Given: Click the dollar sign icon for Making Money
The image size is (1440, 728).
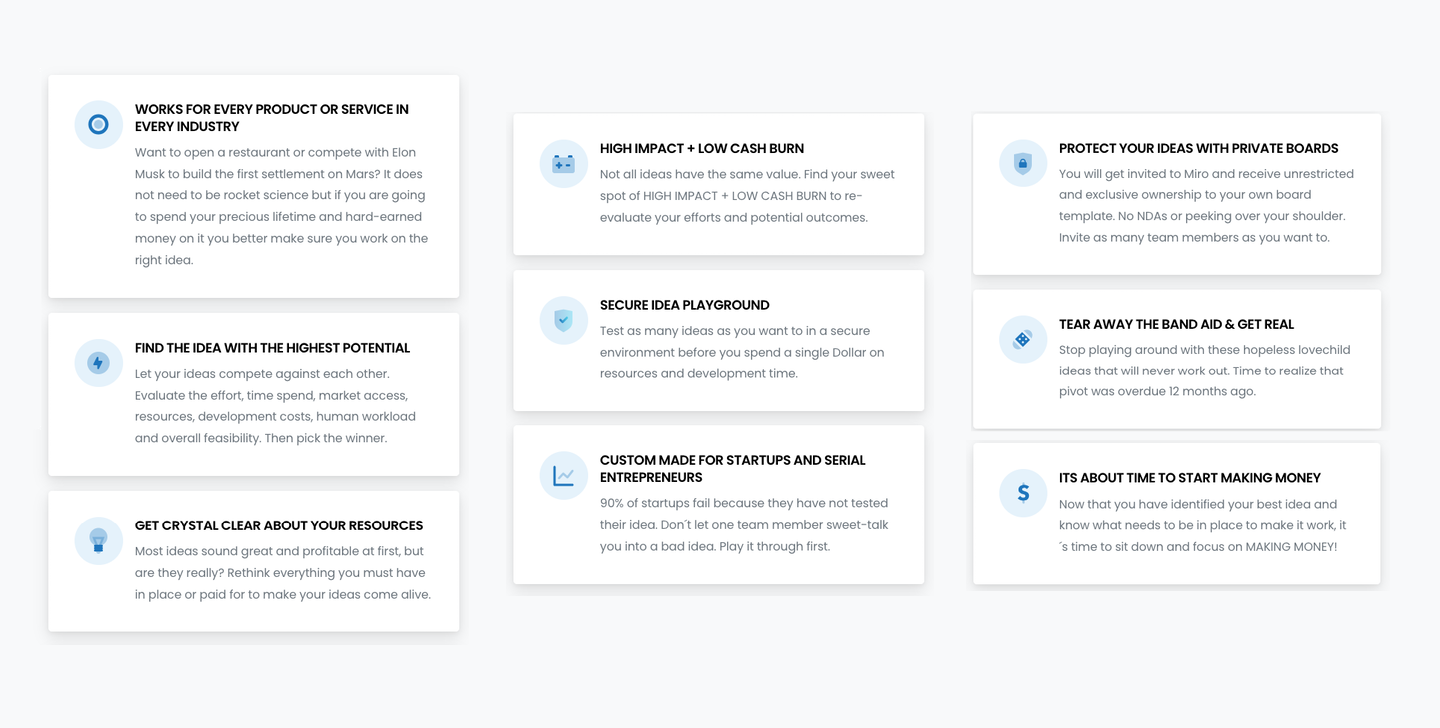Looking at the screenshot, I should coord(1022,493).
